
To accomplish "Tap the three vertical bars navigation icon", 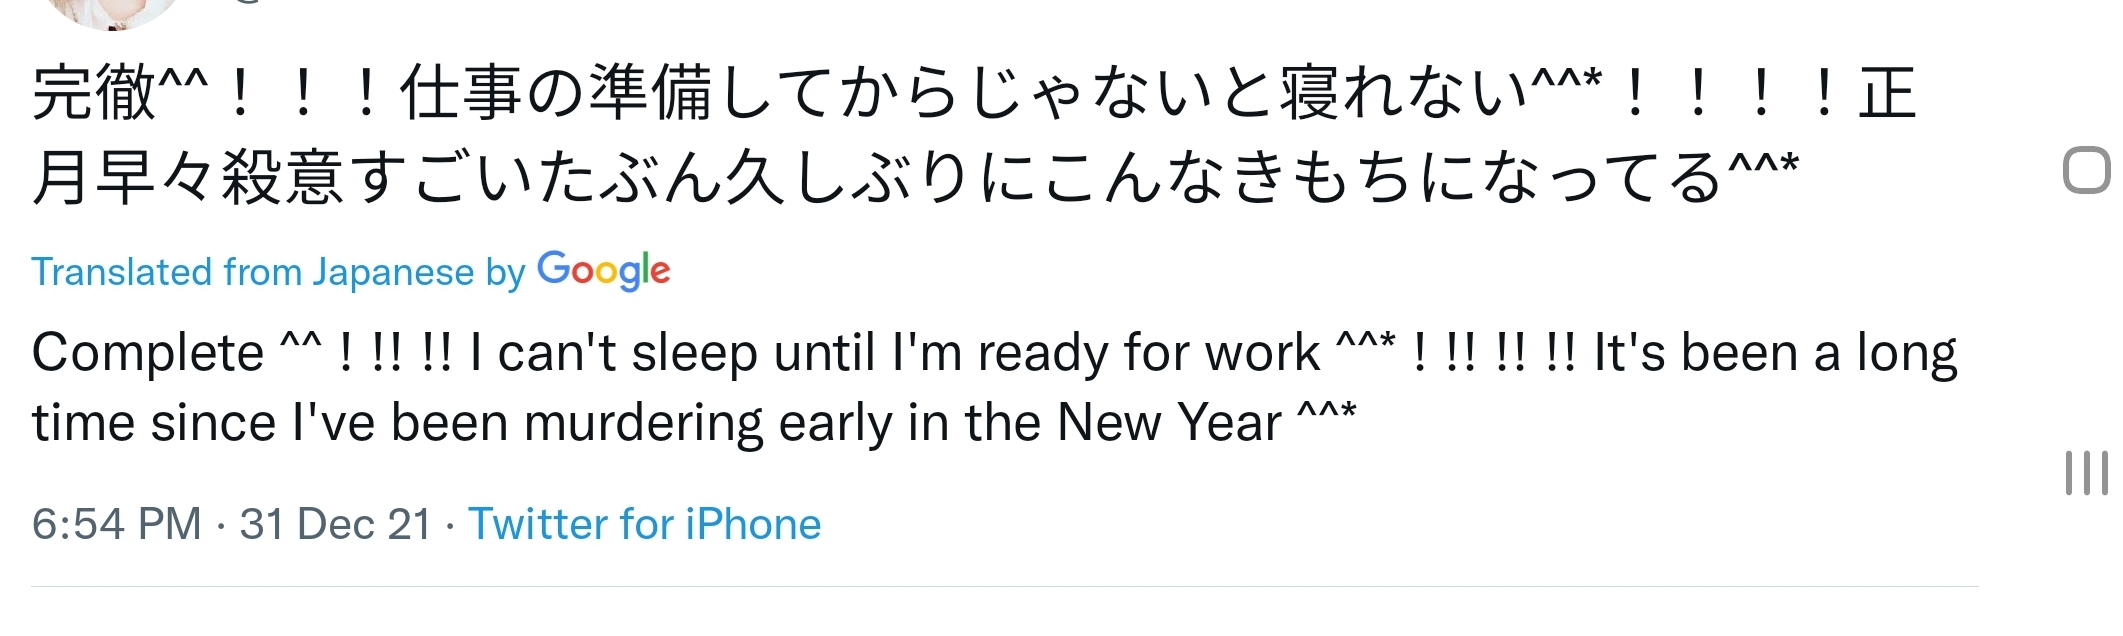I will click(2087, 472).
